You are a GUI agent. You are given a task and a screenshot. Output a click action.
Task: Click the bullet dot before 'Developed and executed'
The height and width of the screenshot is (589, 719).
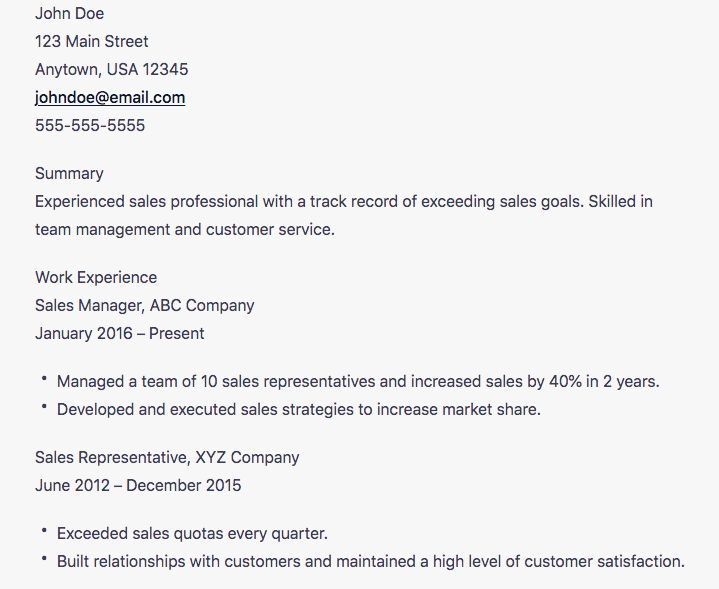click(45, 407)
